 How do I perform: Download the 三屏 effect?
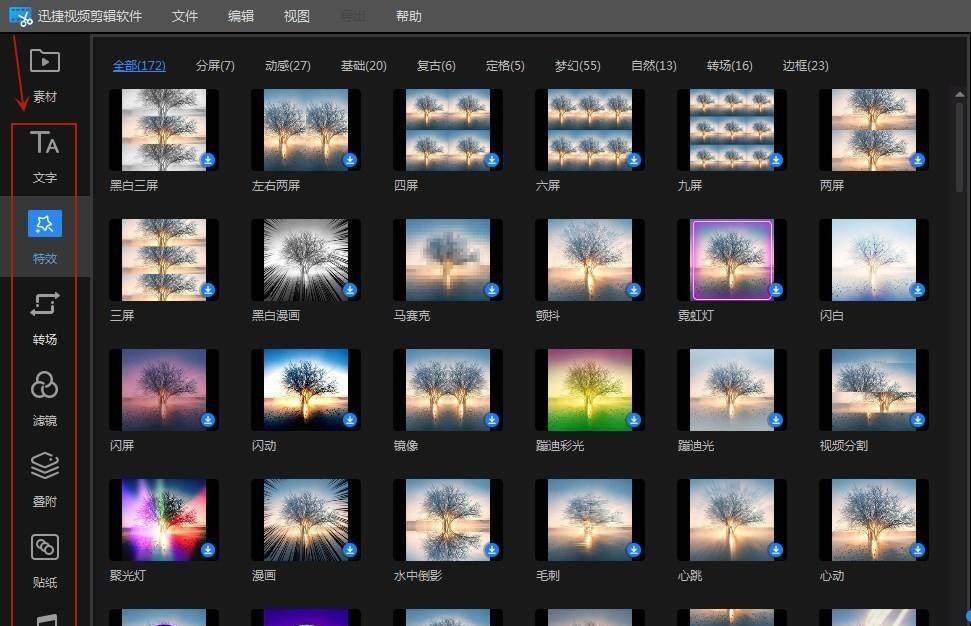[208, 290]
